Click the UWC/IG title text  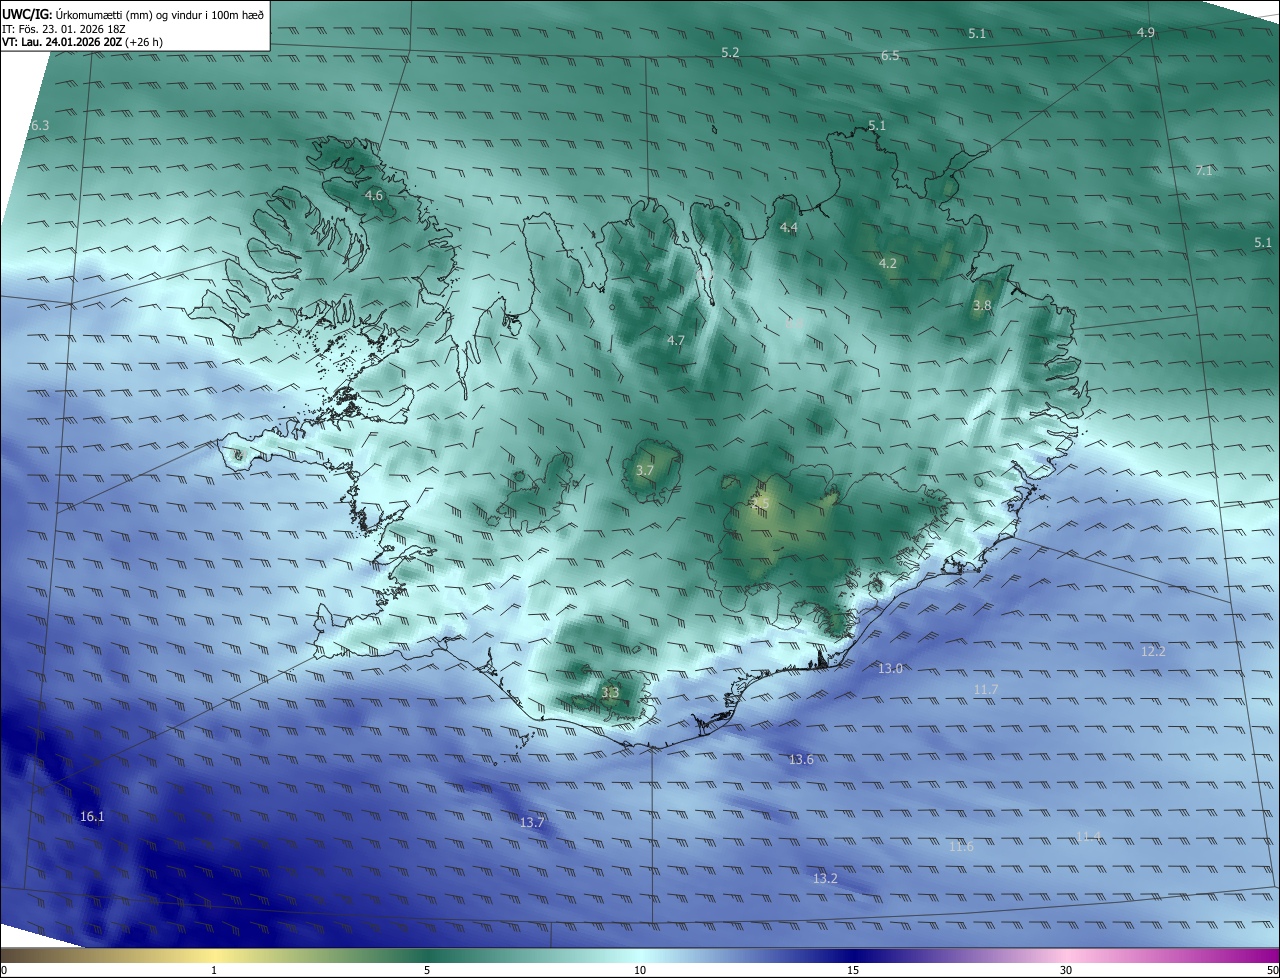[x=27, y=15]
